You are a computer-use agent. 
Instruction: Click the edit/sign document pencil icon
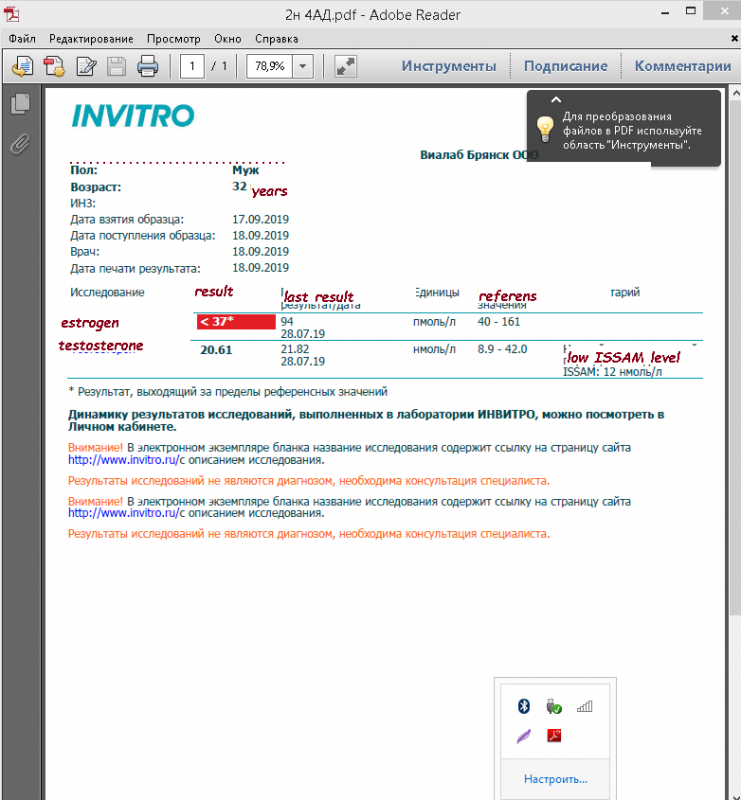pyautogui.click(x=86, y=66)
